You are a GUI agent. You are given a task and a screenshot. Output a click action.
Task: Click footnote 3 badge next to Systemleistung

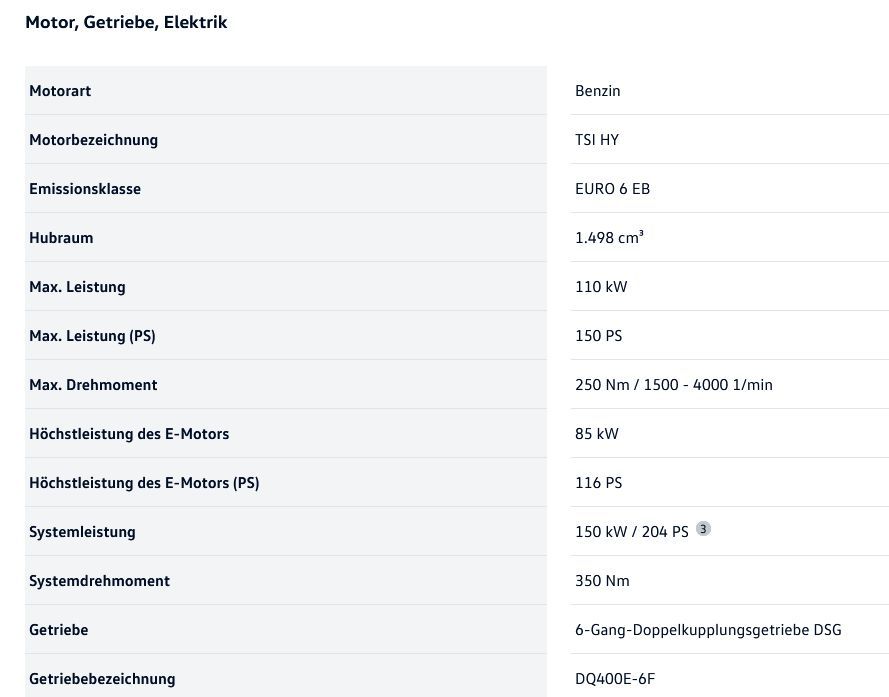(704, 529)
